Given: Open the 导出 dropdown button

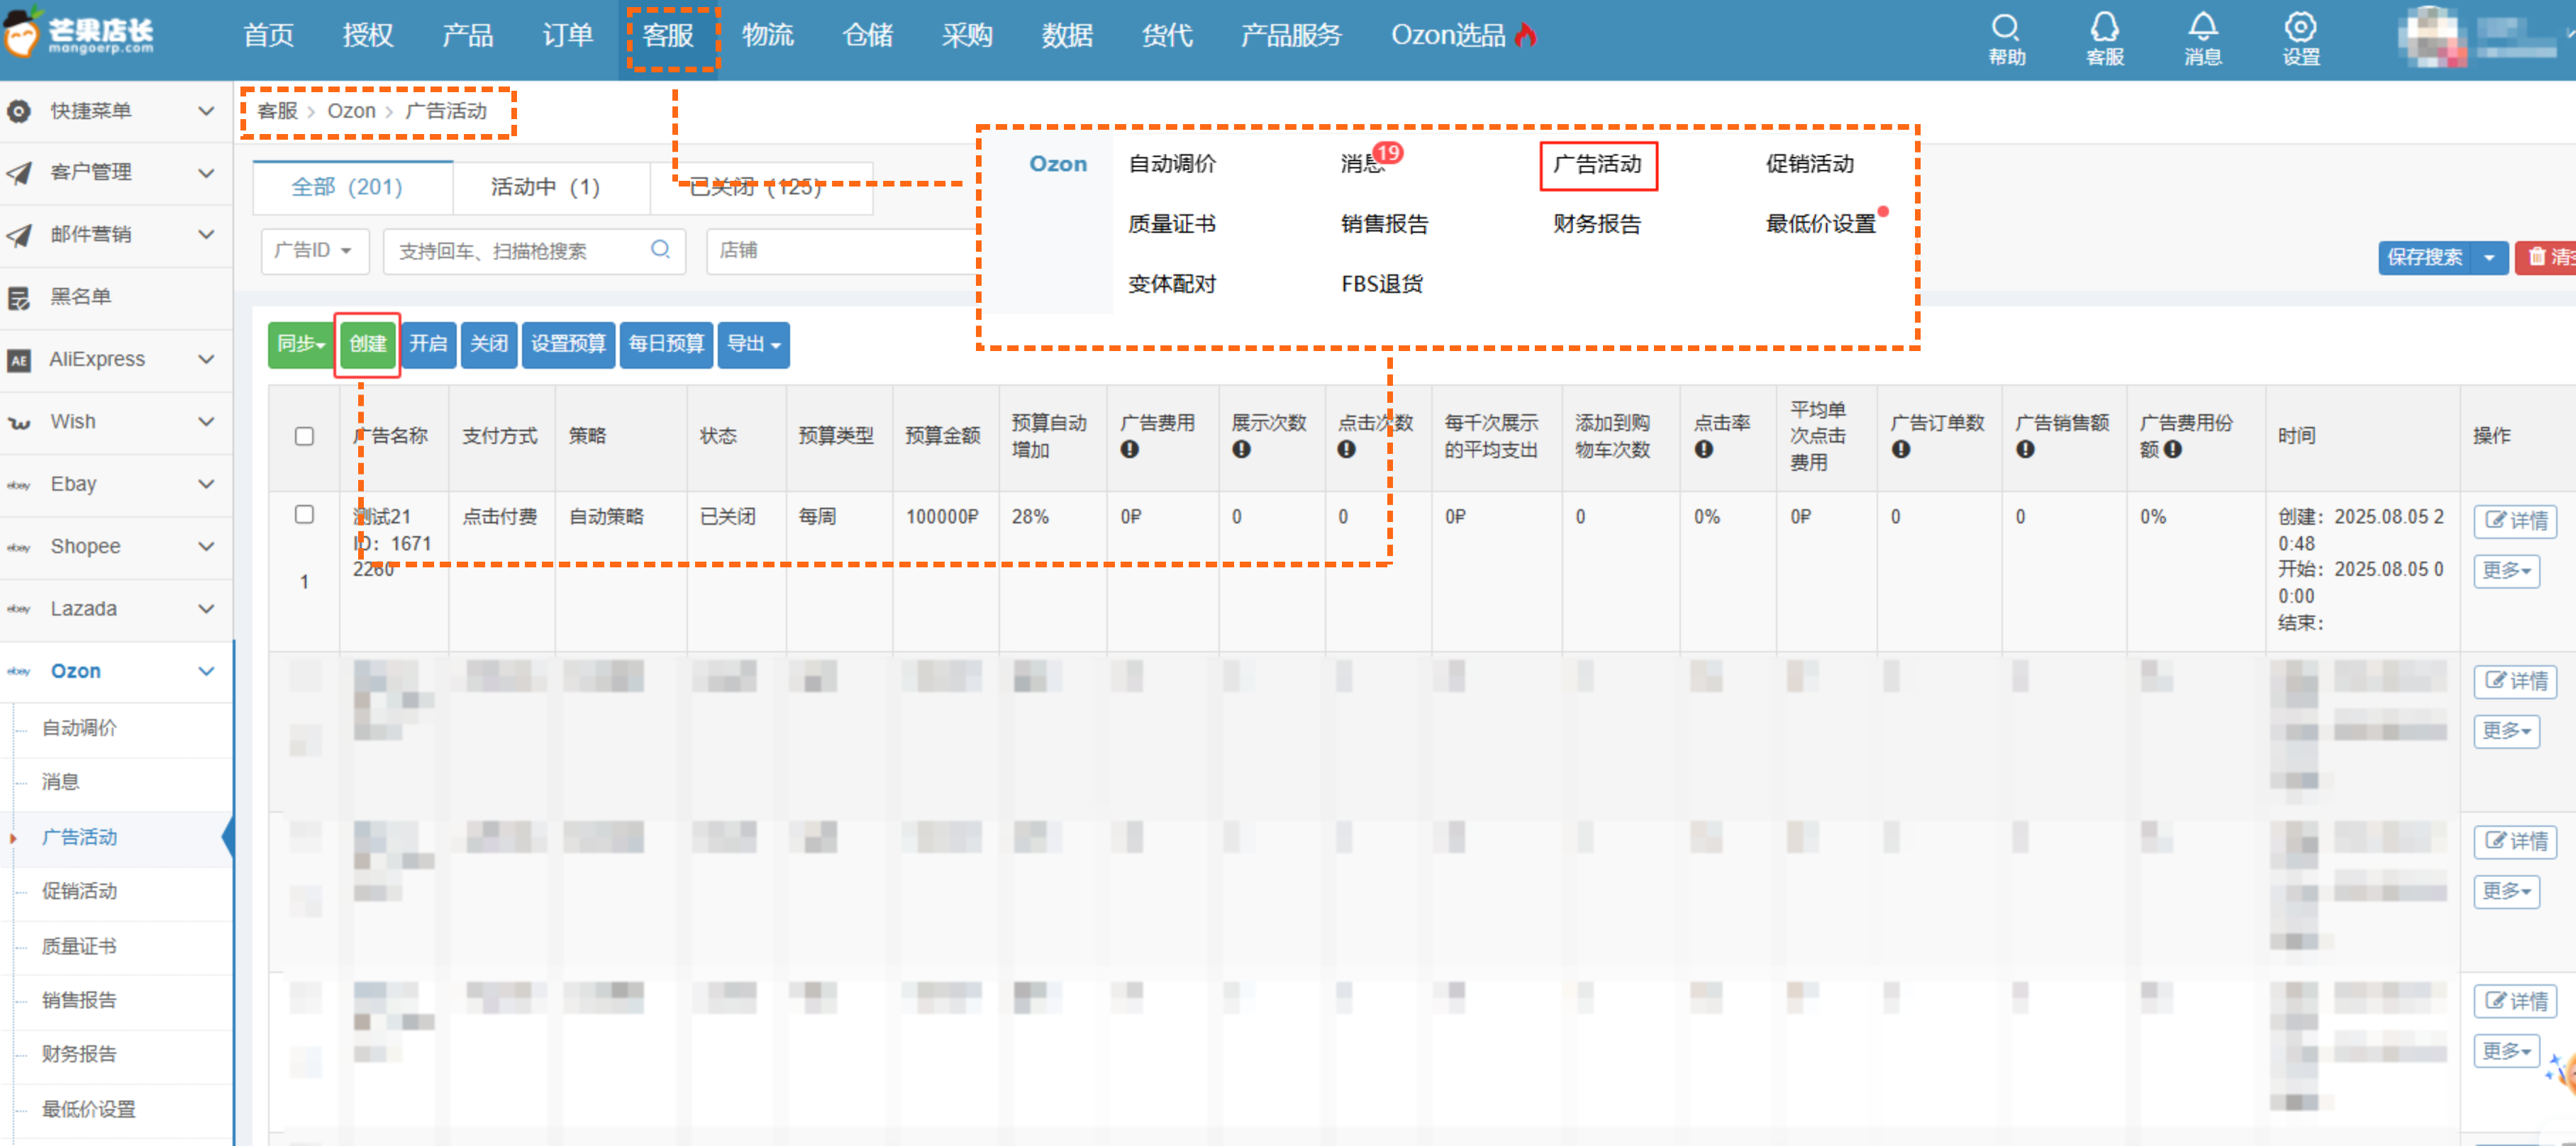Looking at the screenshot, I should 753,345.
